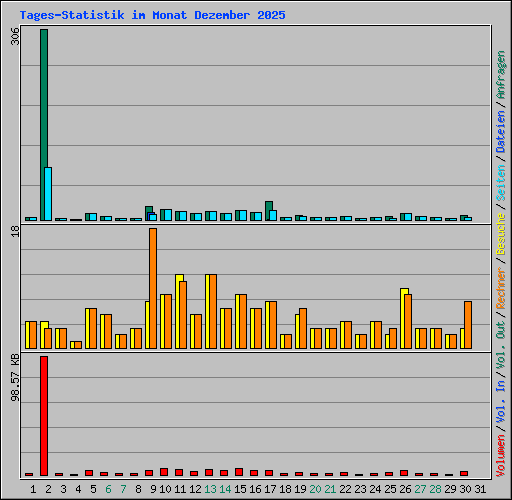Click the day '8' axis label

138,489
